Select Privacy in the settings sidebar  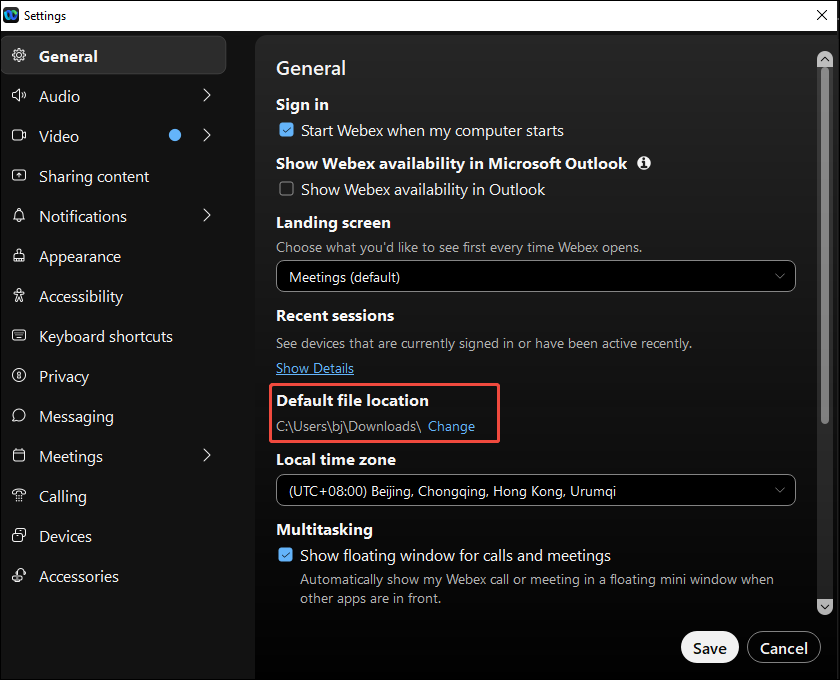click(63, 376)
